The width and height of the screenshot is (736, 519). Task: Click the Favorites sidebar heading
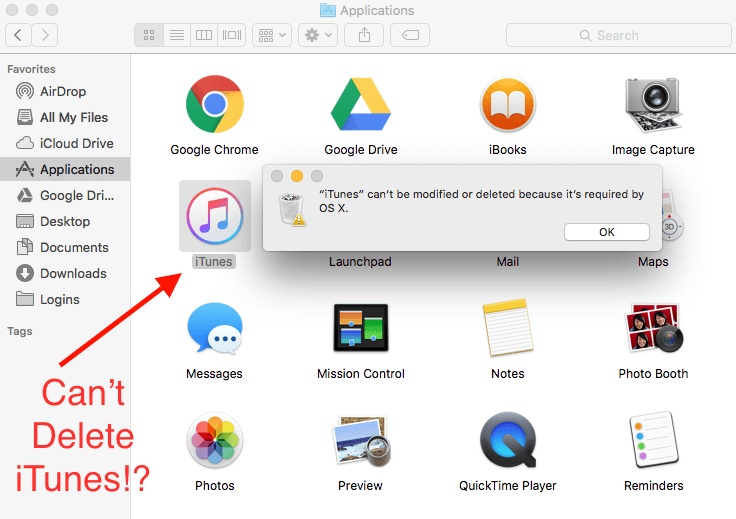pos(31,69)
